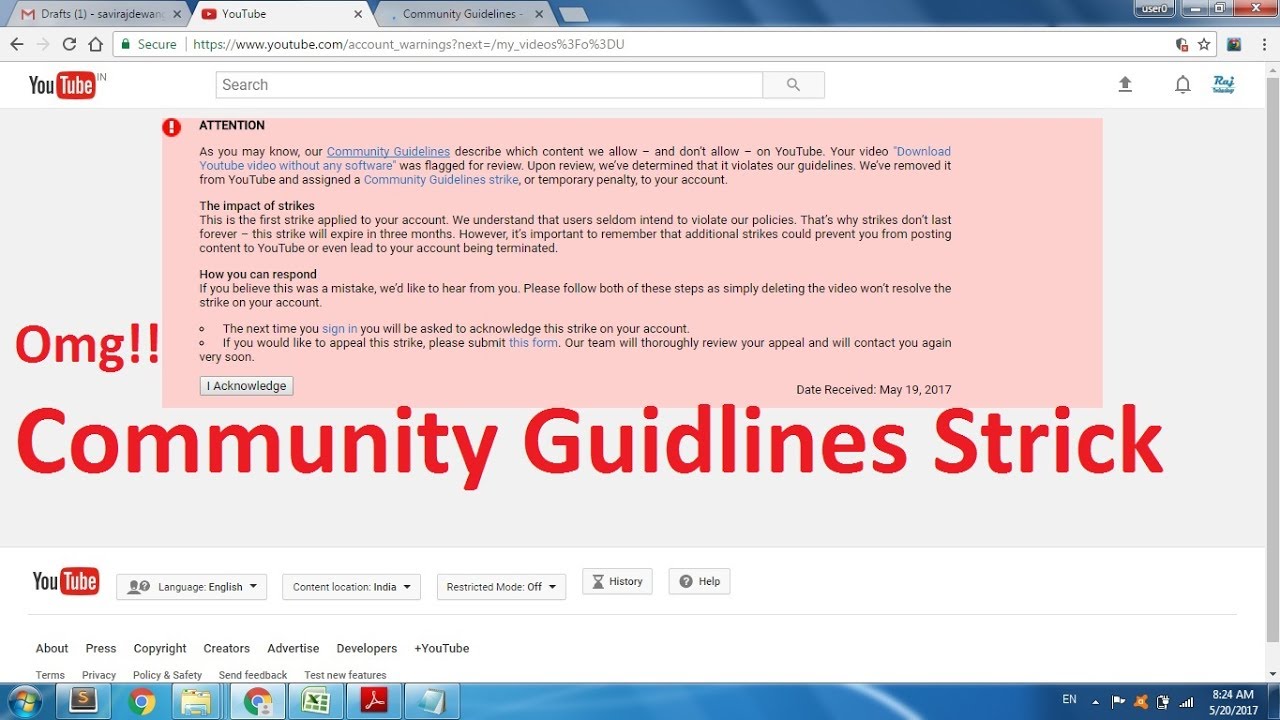This screenshot has width=1280, height=720.
Task: Open the first Chrome taskbar icon
Action: pyautogui.click(x=142, y=701)
